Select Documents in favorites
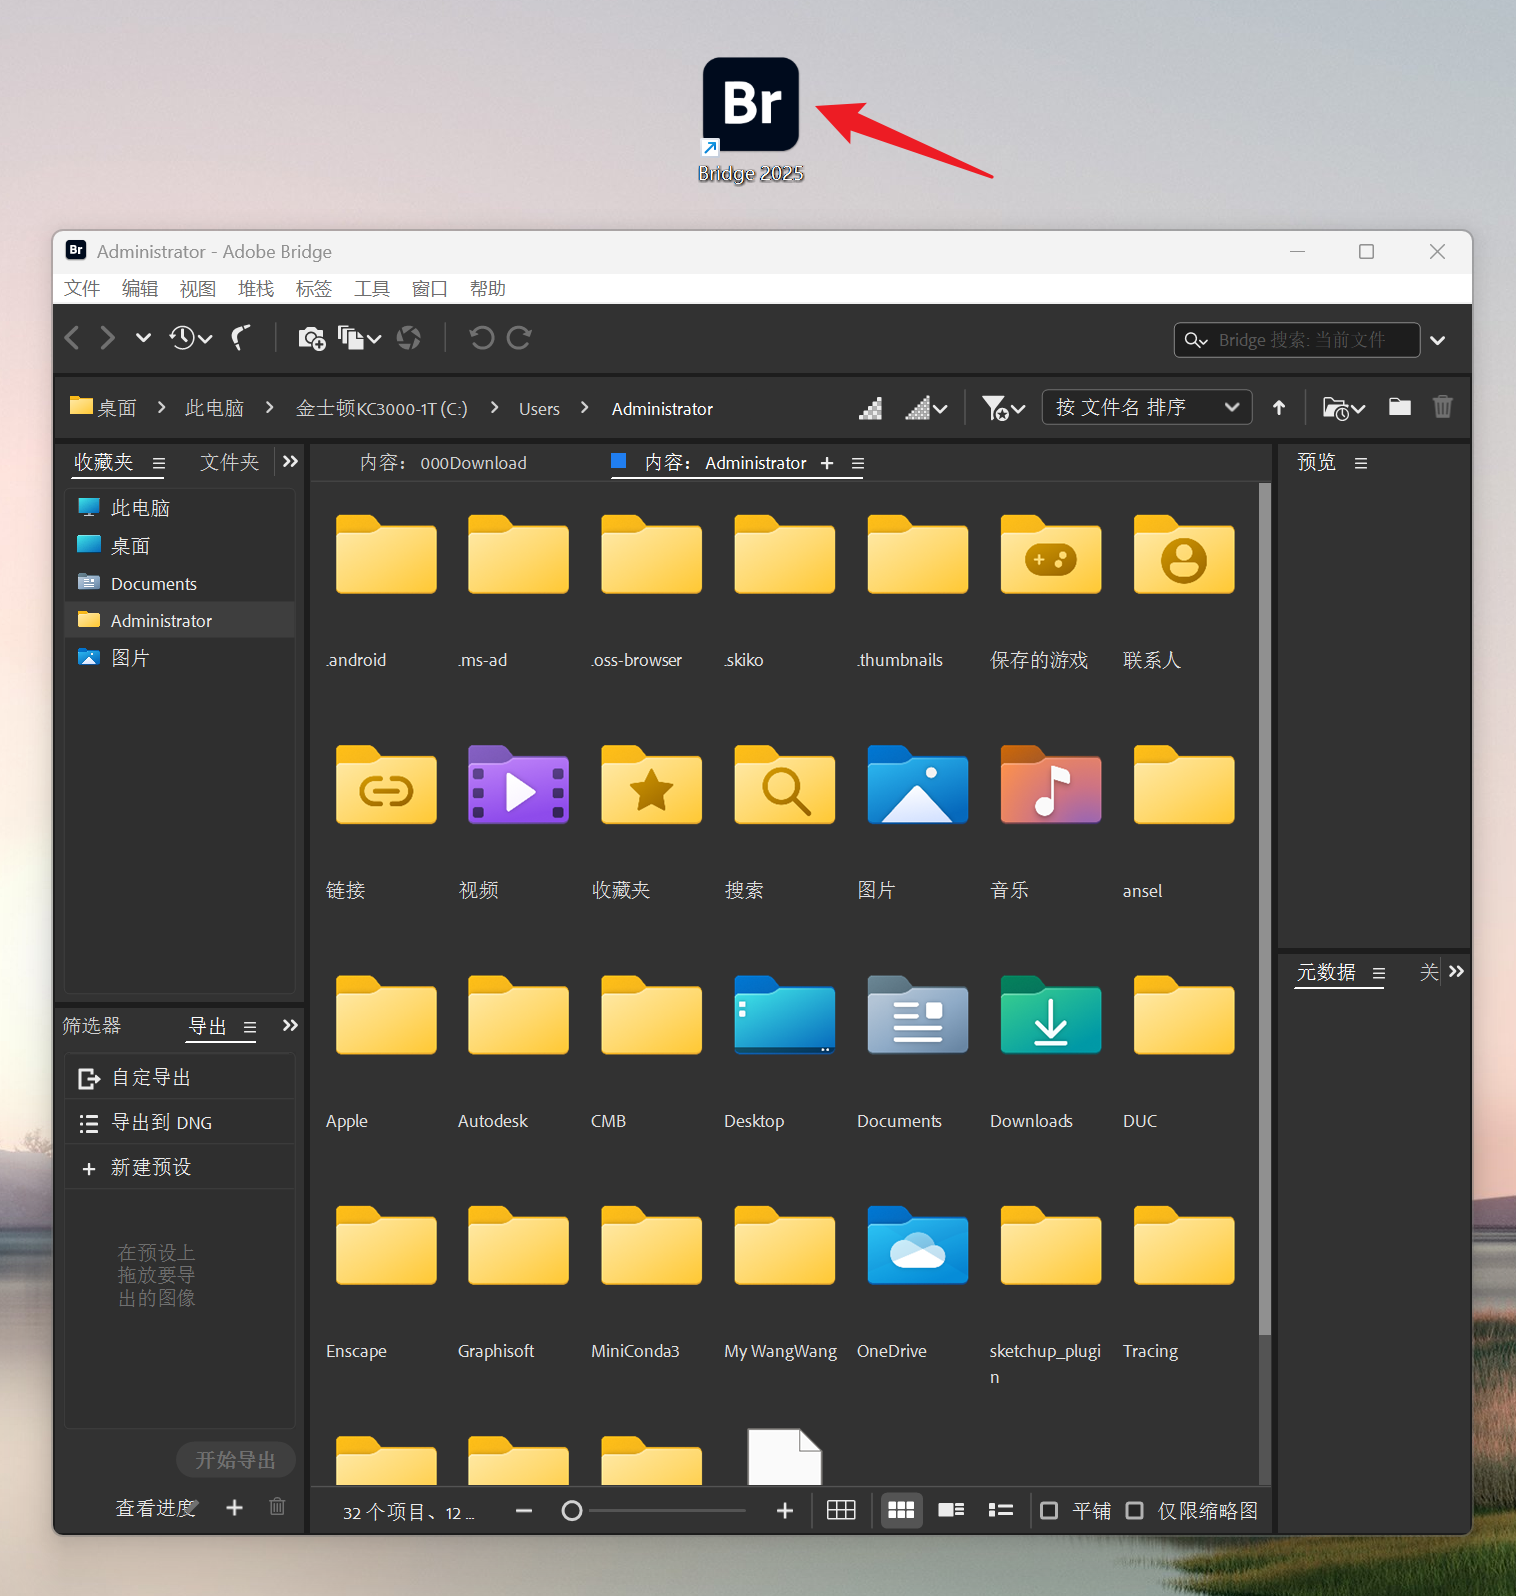The width and height of the screenshot is (1516, 1596). (180, 584)
